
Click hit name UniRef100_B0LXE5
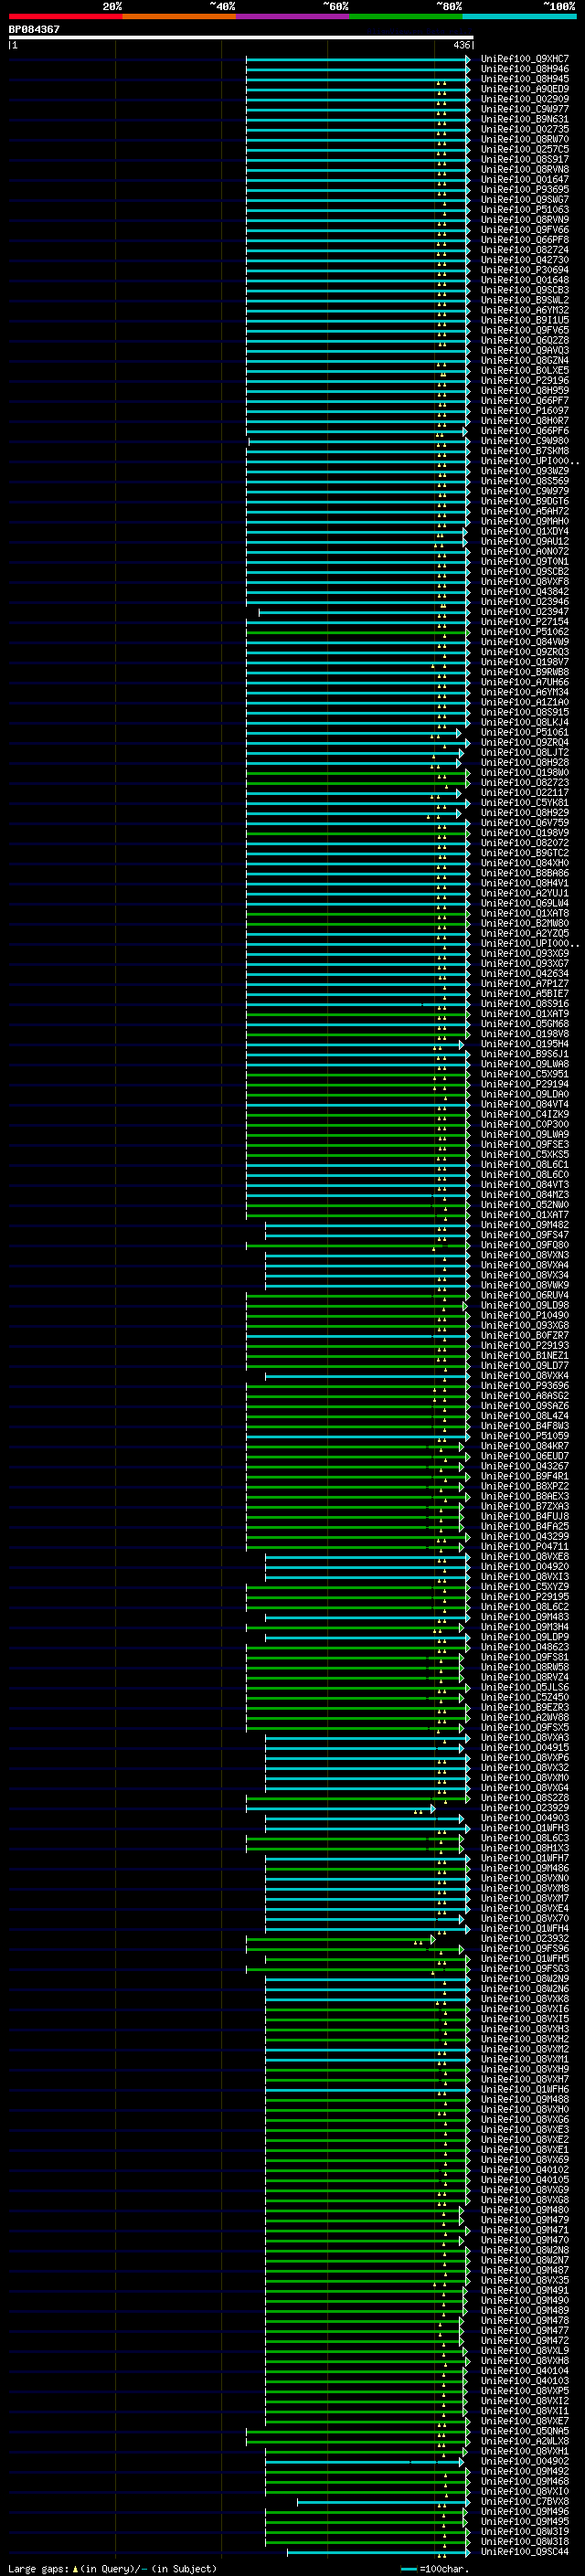[525, 370]
